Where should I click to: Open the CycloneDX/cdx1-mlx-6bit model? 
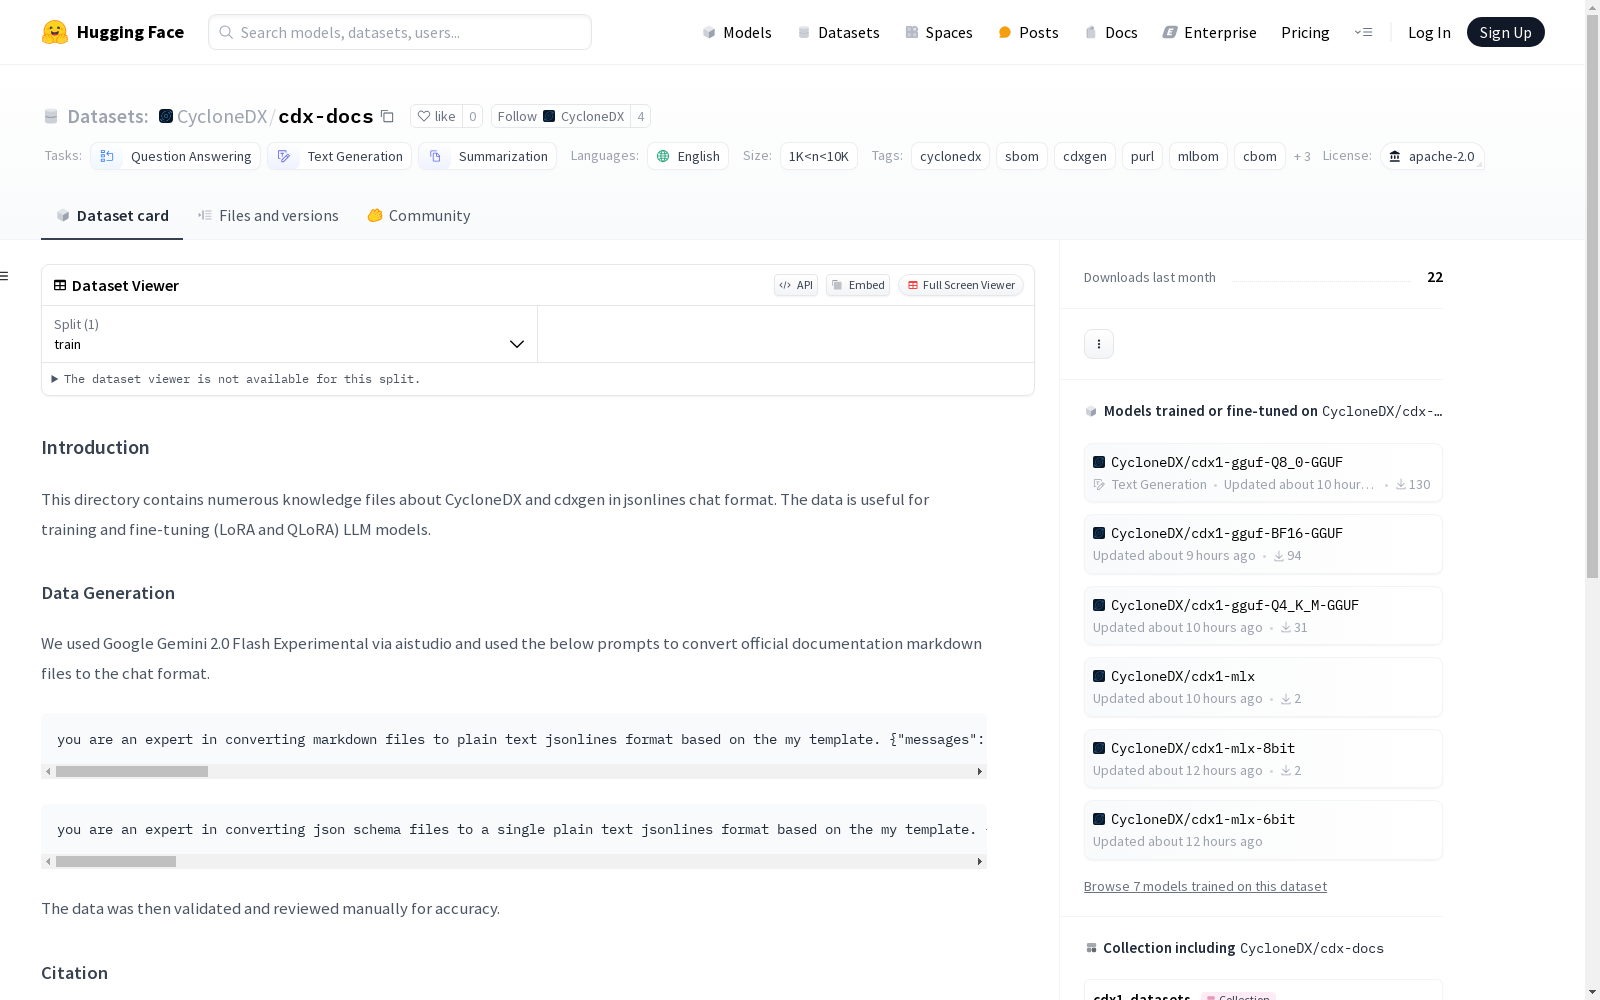1263,830
